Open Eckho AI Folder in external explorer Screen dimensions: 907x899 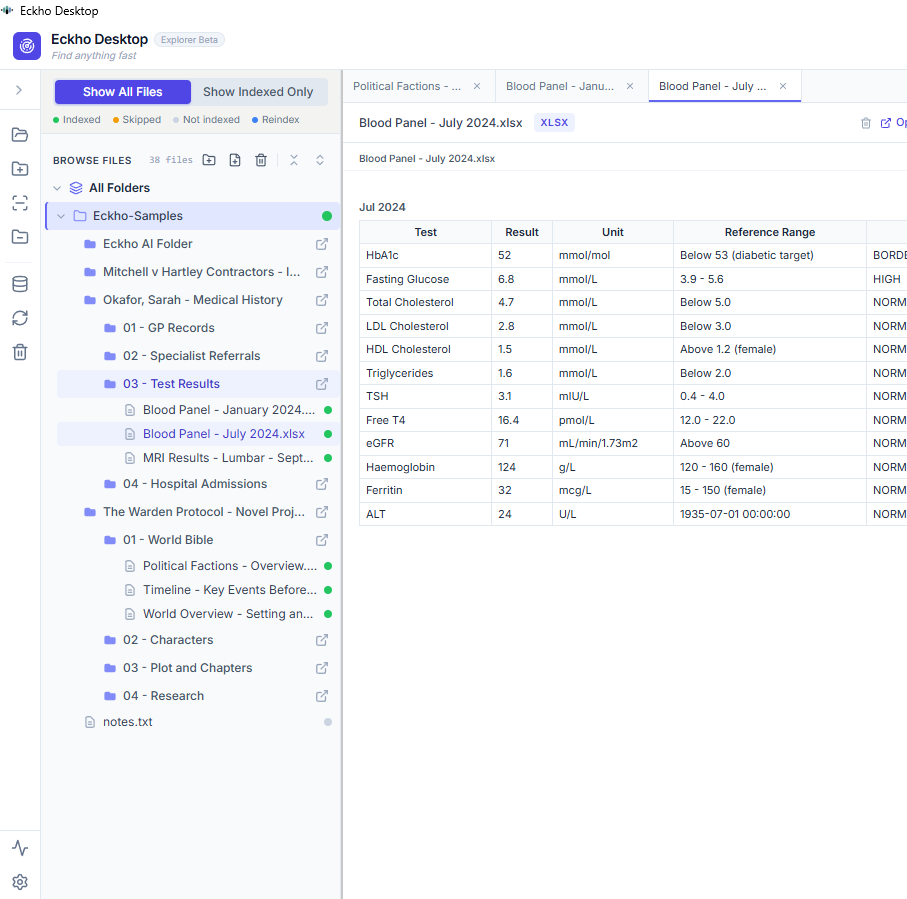click(x=322, y=244)
